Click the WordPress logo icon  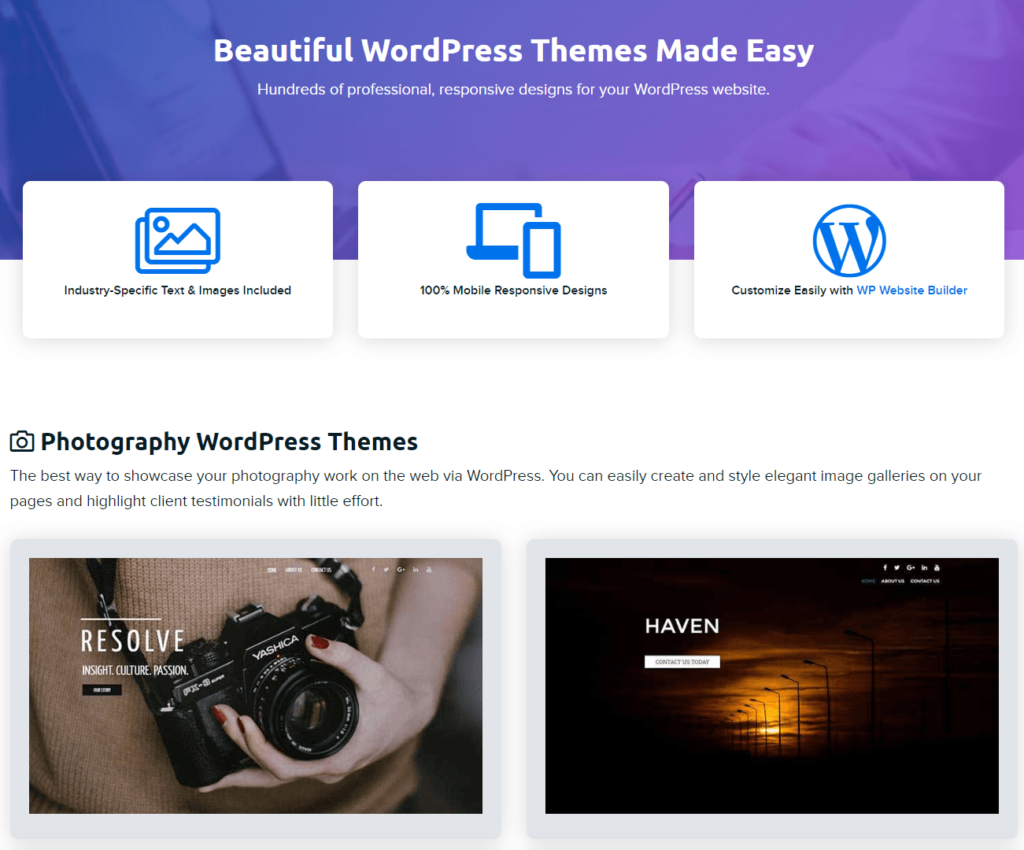(x=849, y=240)
